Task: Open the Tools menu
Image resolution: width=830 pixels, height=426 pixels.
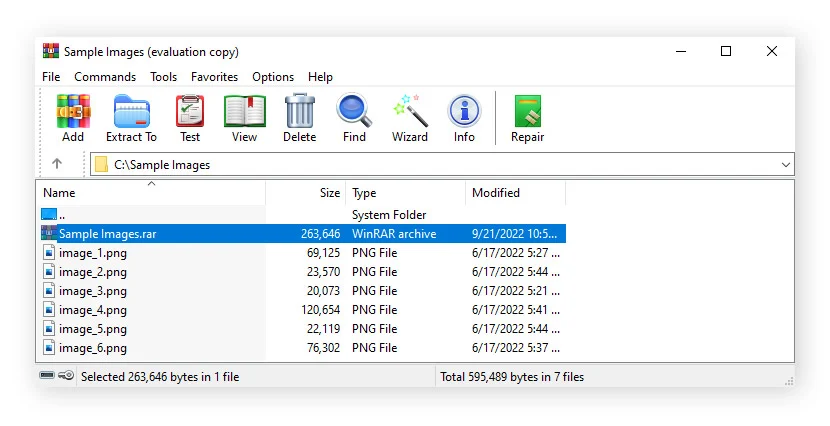Action: click(164, 77)
